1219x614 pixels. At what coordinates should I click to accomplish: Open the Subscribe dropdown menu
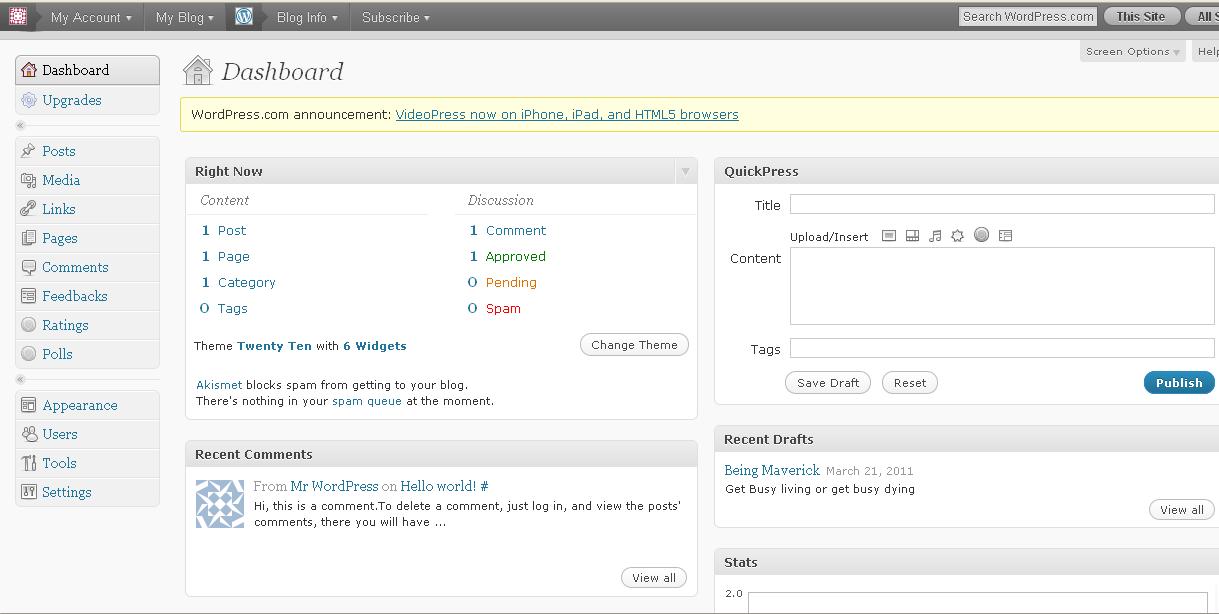pos(396,17)
